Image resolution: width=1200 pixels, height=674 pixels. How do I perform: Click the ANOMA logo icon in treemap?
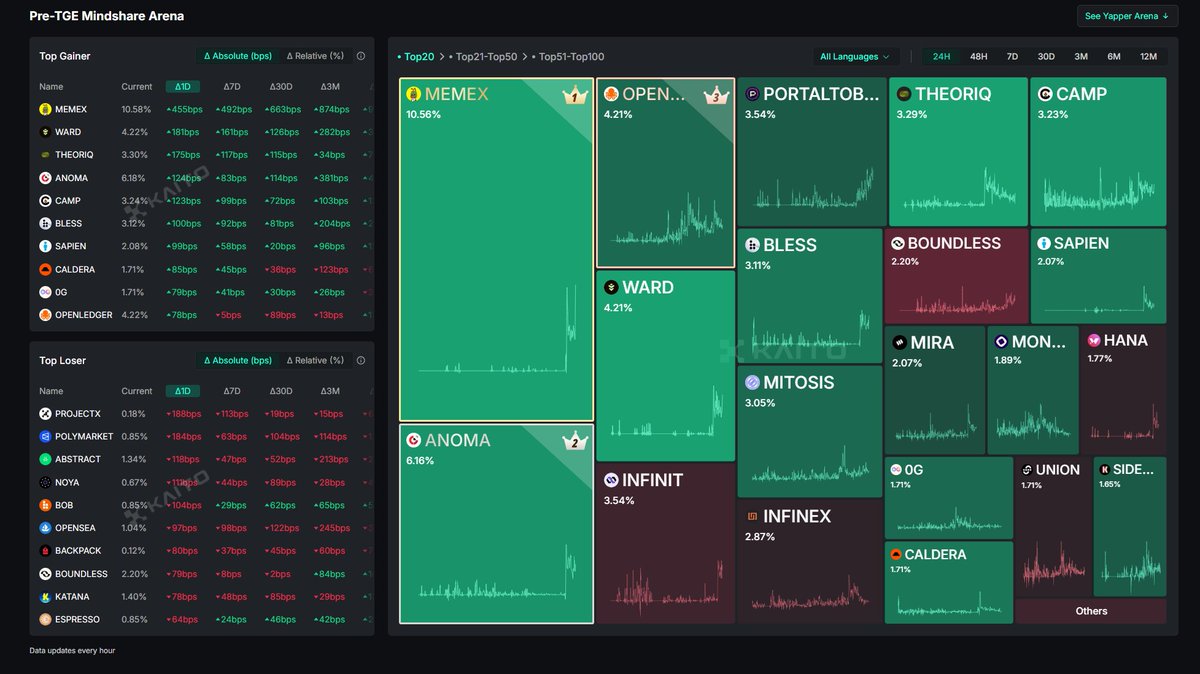[x=413, y=440]
